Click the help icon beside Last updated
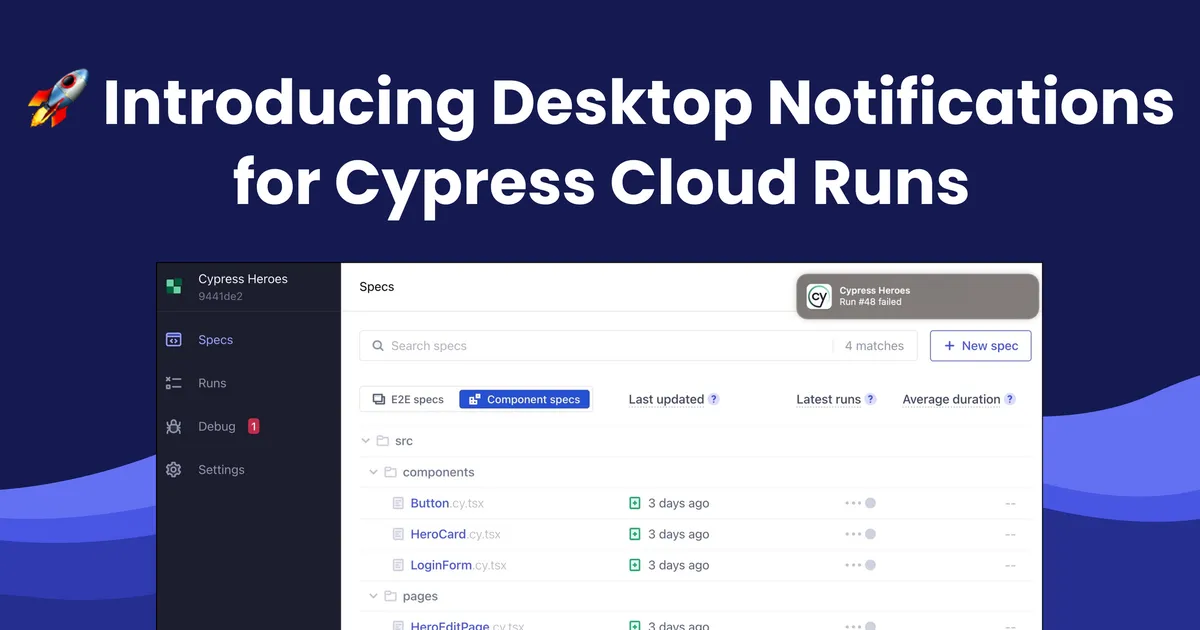1200x630 pixels. point(714,399)
